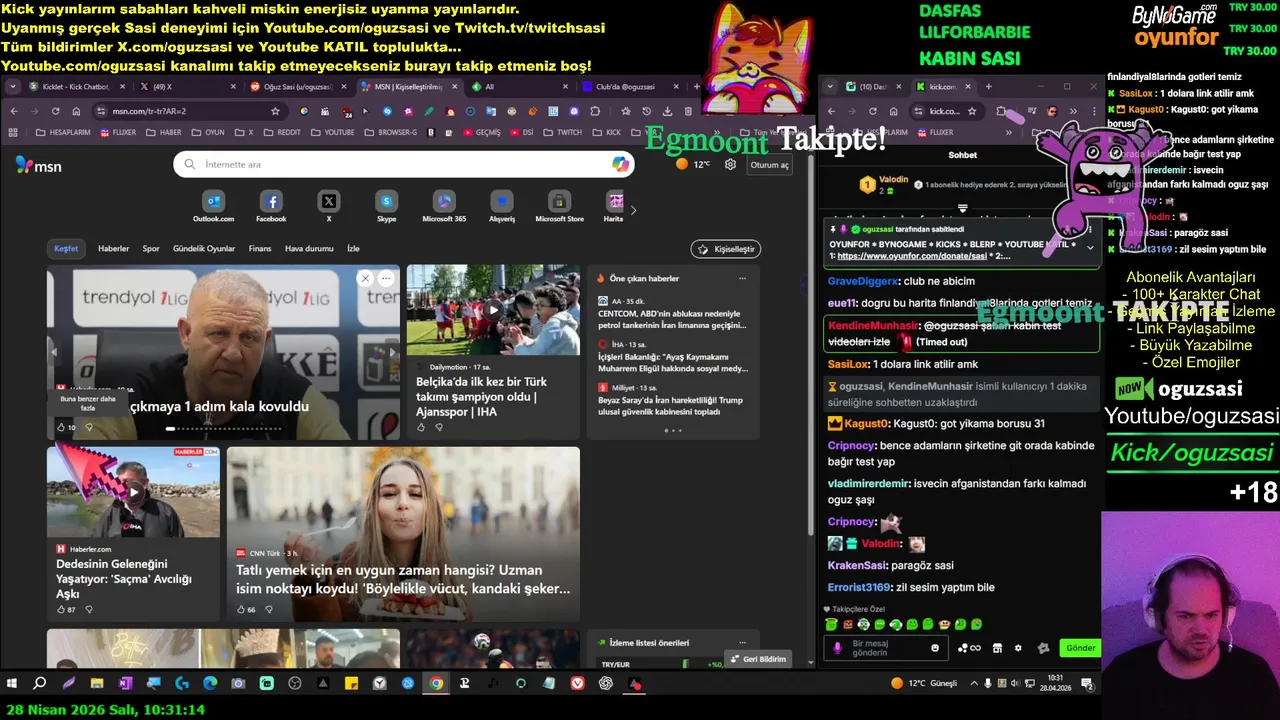Expand the tab search arrow in MSN browser
This screenshot has height=720, width=1280.
12,87
